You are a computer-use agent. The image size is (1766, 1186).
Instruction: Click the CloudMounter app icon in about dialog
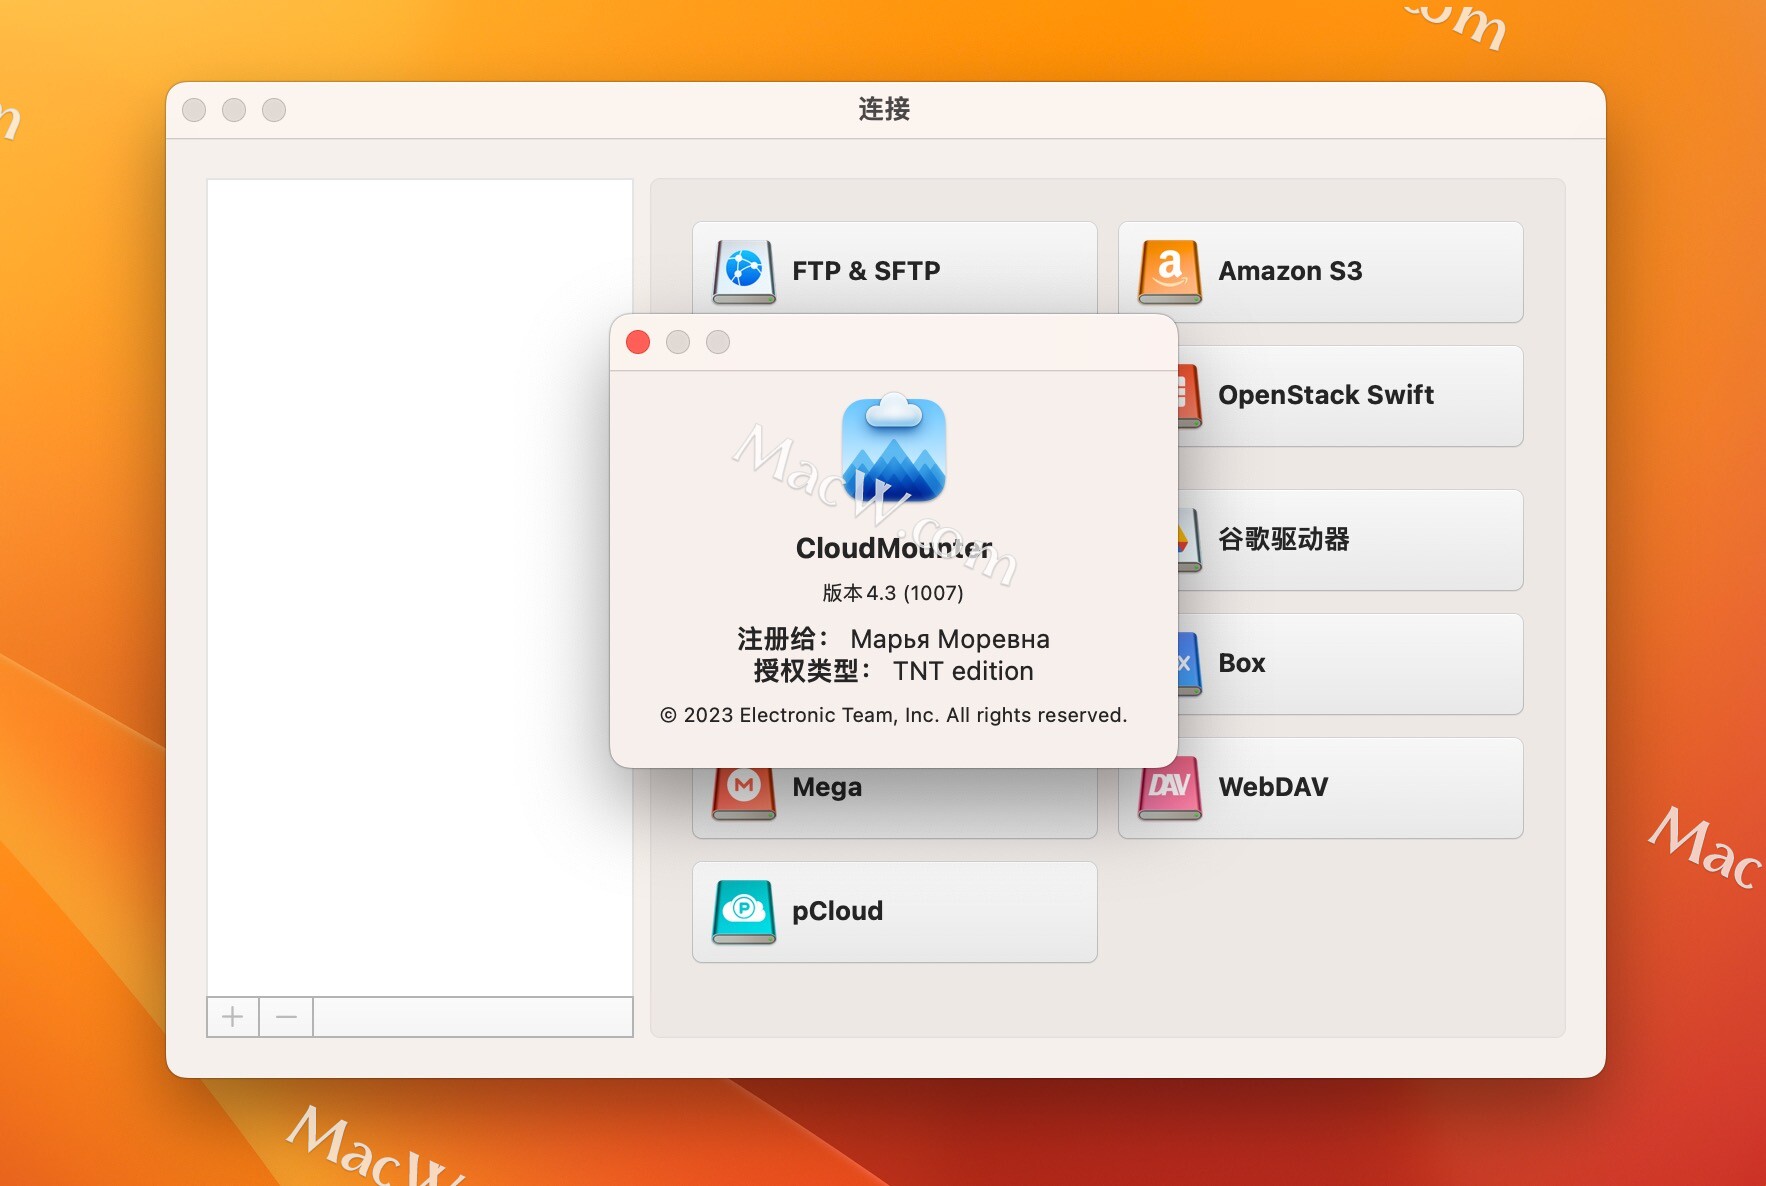[894, 450]
